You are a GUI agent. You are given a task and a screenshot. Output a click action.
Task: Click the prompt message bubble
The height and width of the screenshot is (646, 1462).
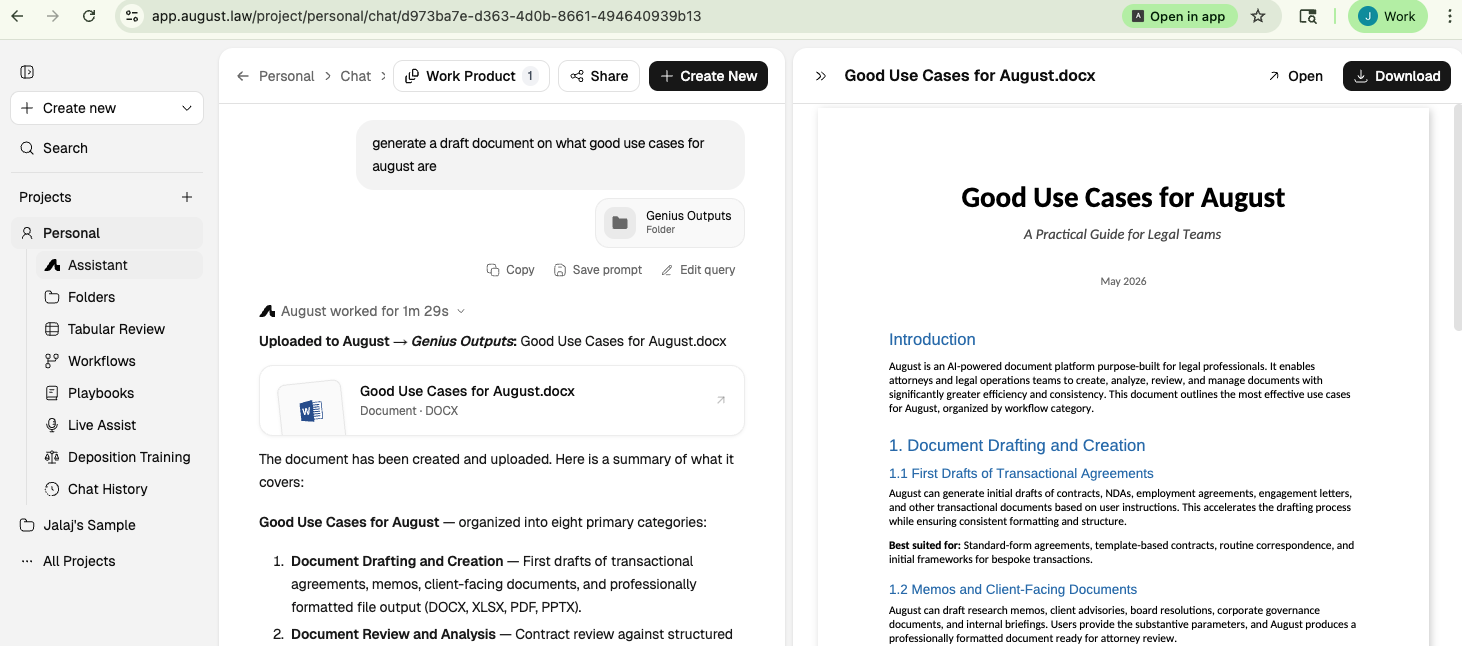tap(550, 155)
